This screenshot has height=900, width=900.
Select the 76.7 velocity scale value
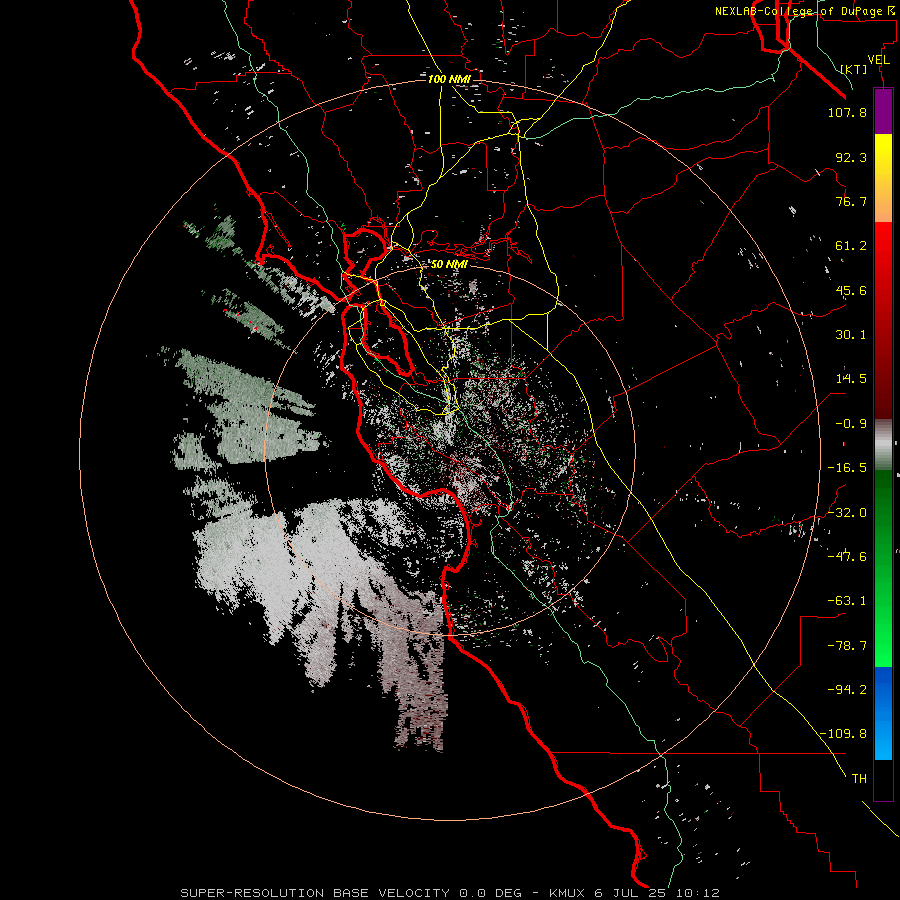coord(851,201)
